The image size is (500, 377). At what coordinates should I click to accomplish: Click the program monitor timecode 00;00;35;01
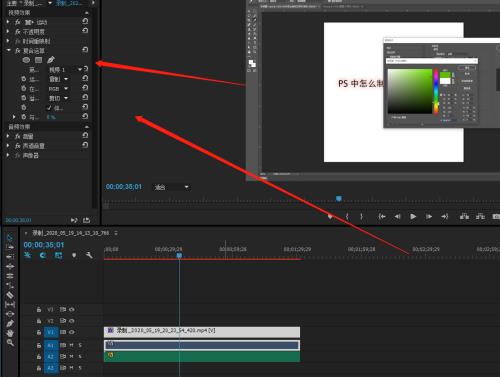124,187
